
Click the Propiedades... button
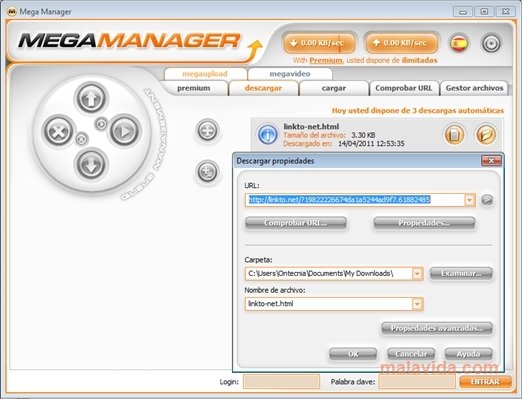(424, 223)
